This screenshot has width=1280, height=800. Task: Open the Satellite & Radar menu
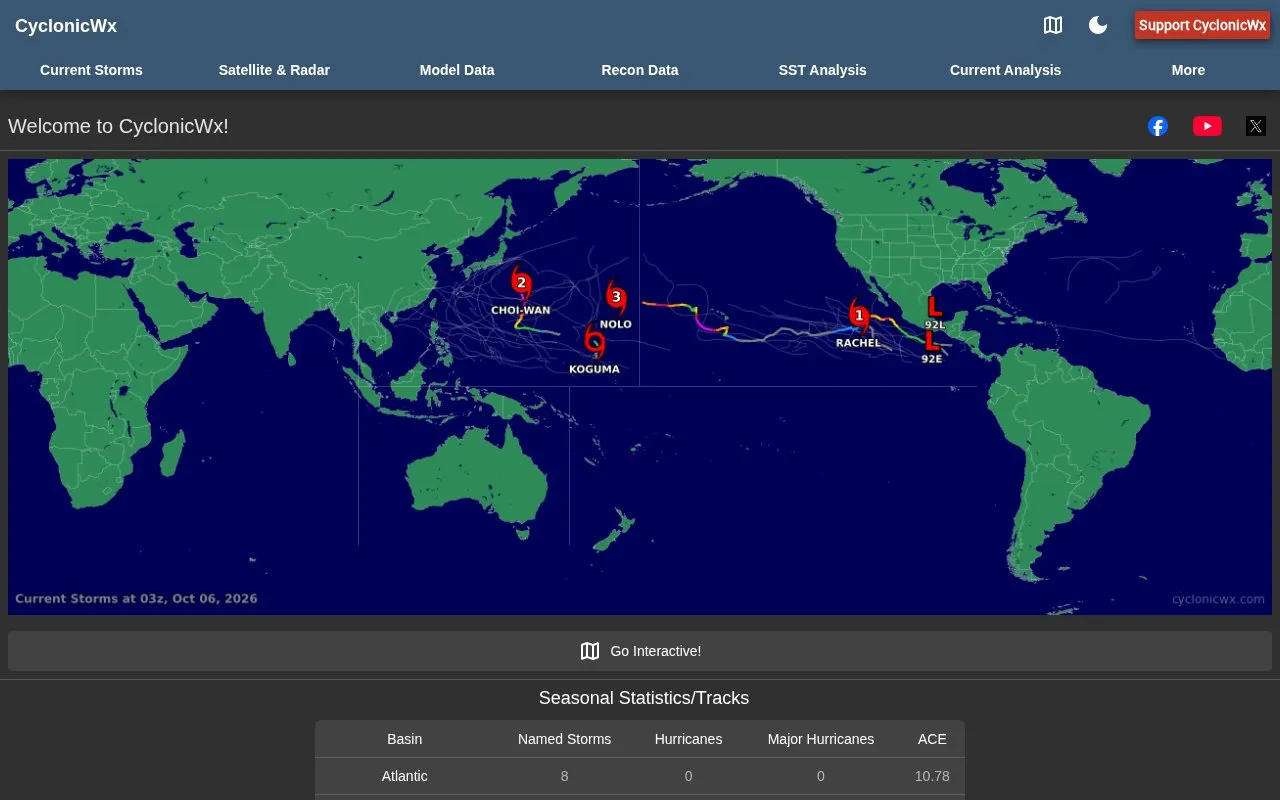point(274,70)
